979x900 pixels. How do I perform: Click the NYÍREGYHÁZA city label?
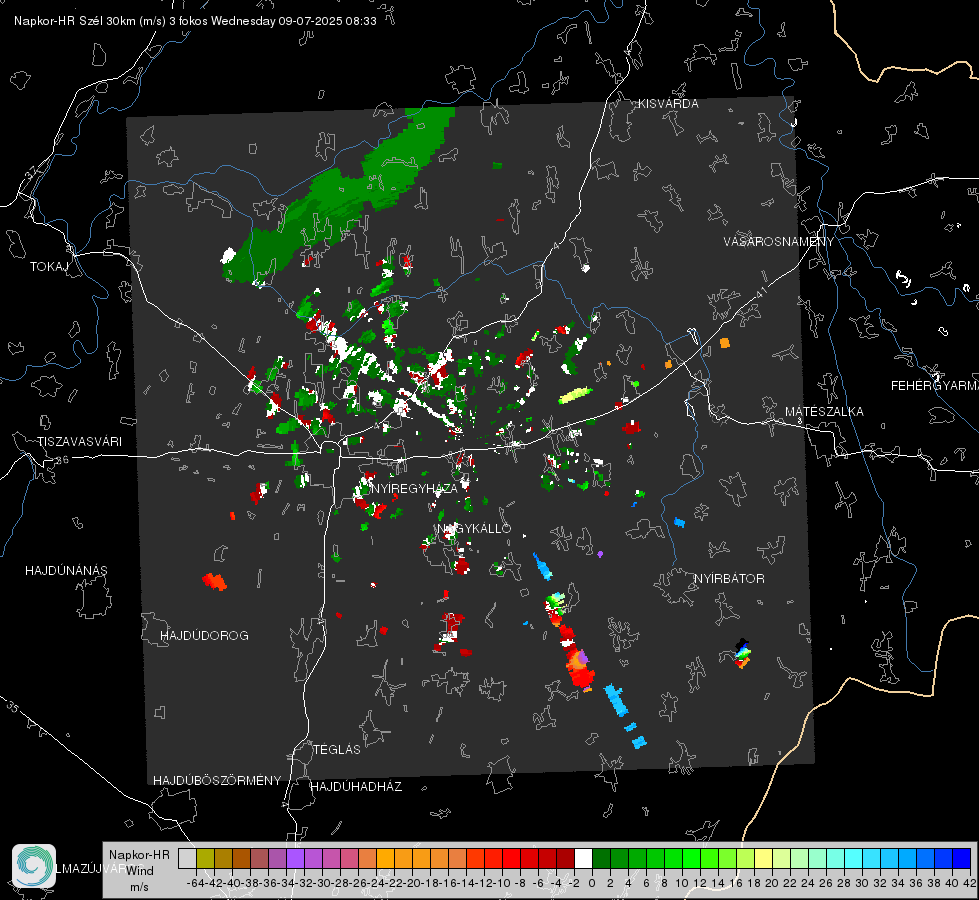[x=415, y=488]
